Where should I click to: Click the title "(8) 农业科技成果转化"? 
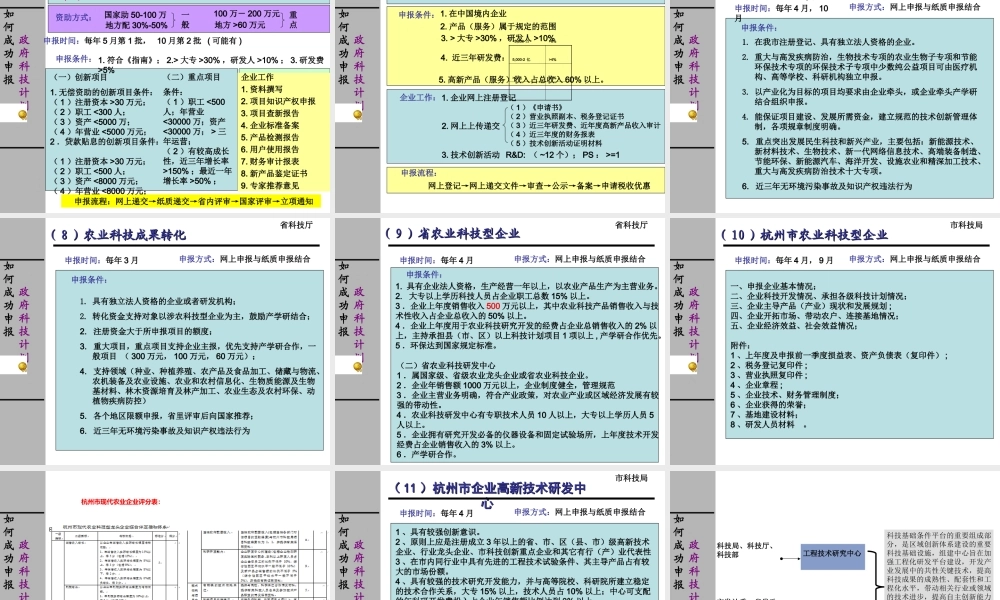click(119, 235)
